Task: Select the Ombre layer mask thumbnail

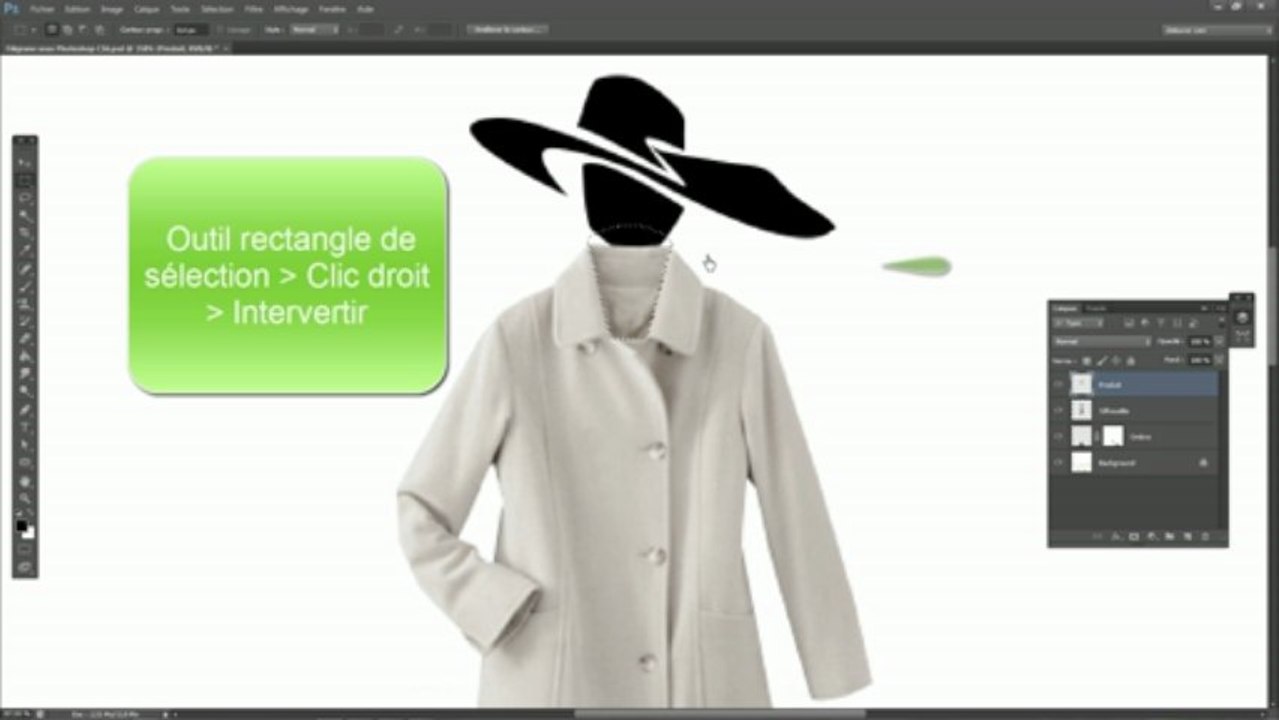Action: tap(1113, 437)
